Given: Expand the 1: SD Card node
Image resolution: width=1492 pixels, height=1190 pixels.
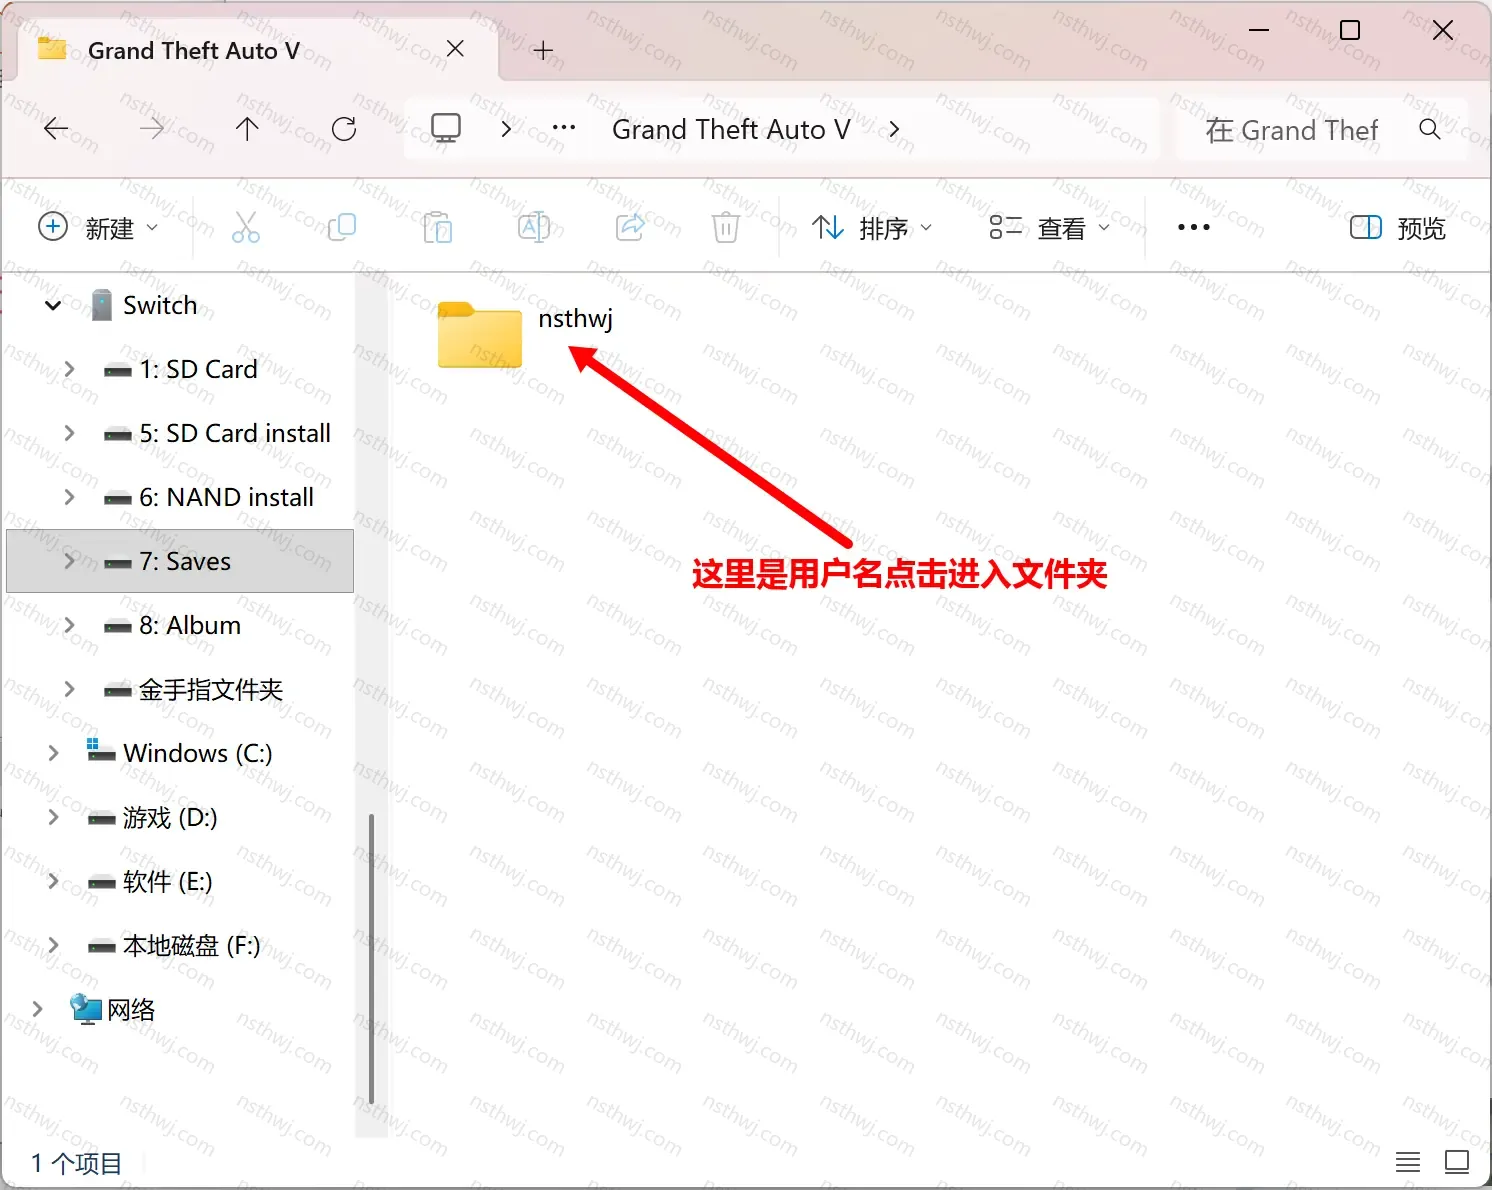Looking at the screenshot, I should point(69,369).
